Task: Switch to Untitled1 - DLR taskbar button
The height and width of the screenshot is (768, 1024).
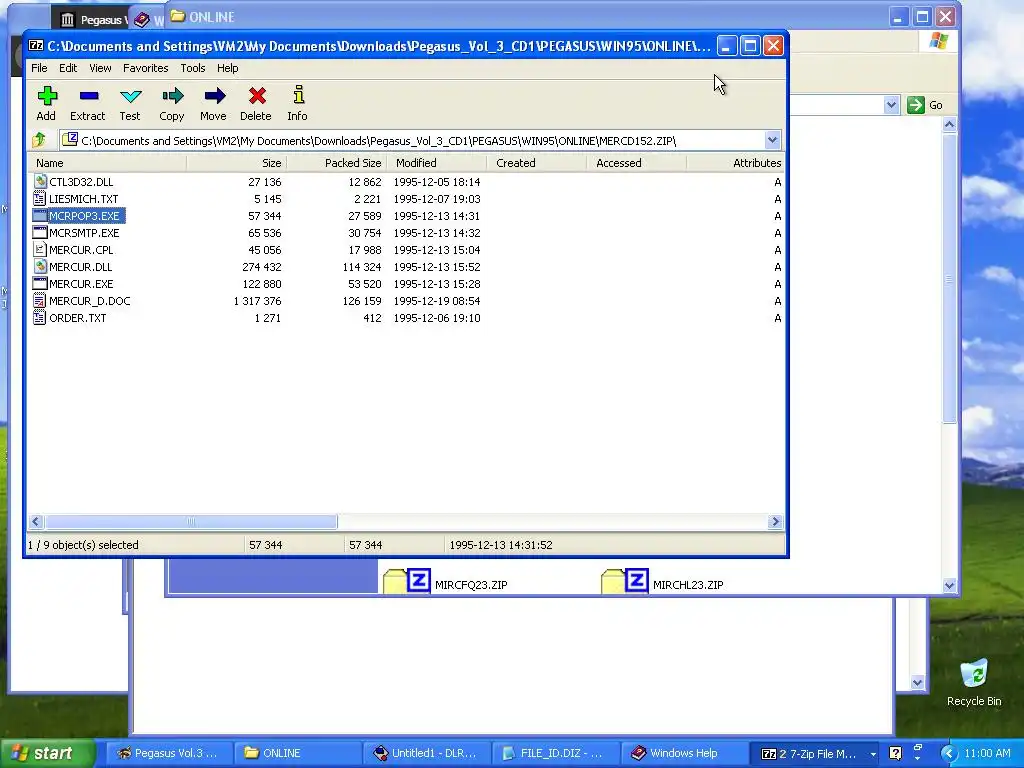Action: pyautogui.click(x=426, y=753)
